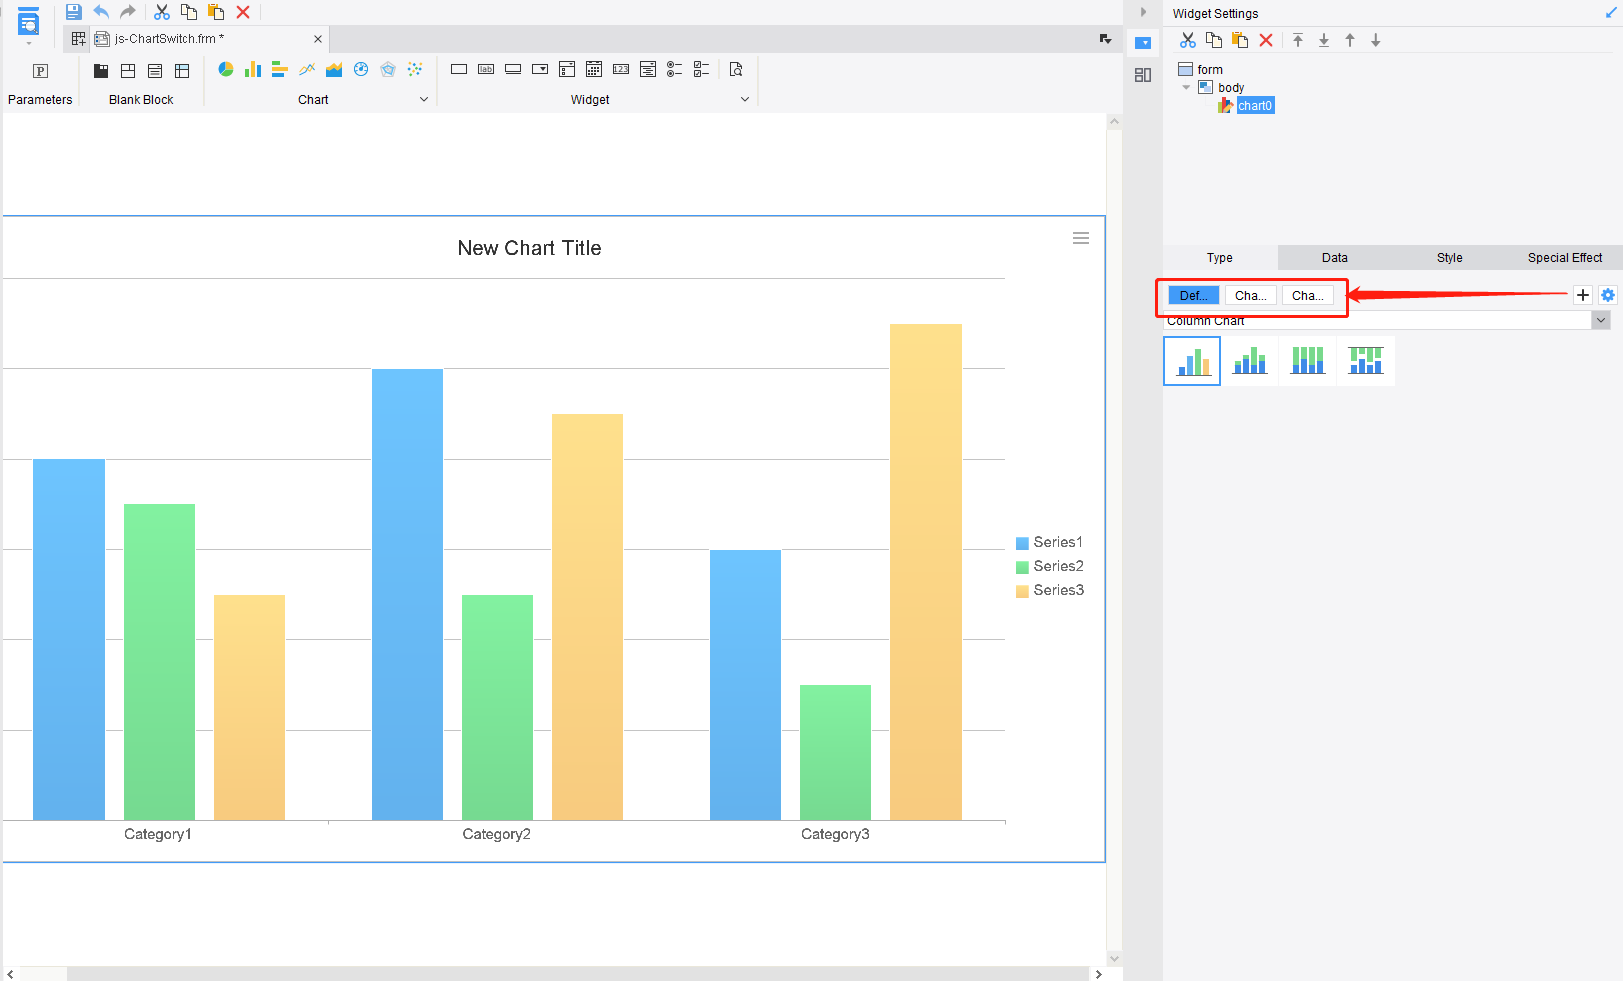Open Parameters pane
This screenshot has height=981, width=1623.
(x=40, y=80)
